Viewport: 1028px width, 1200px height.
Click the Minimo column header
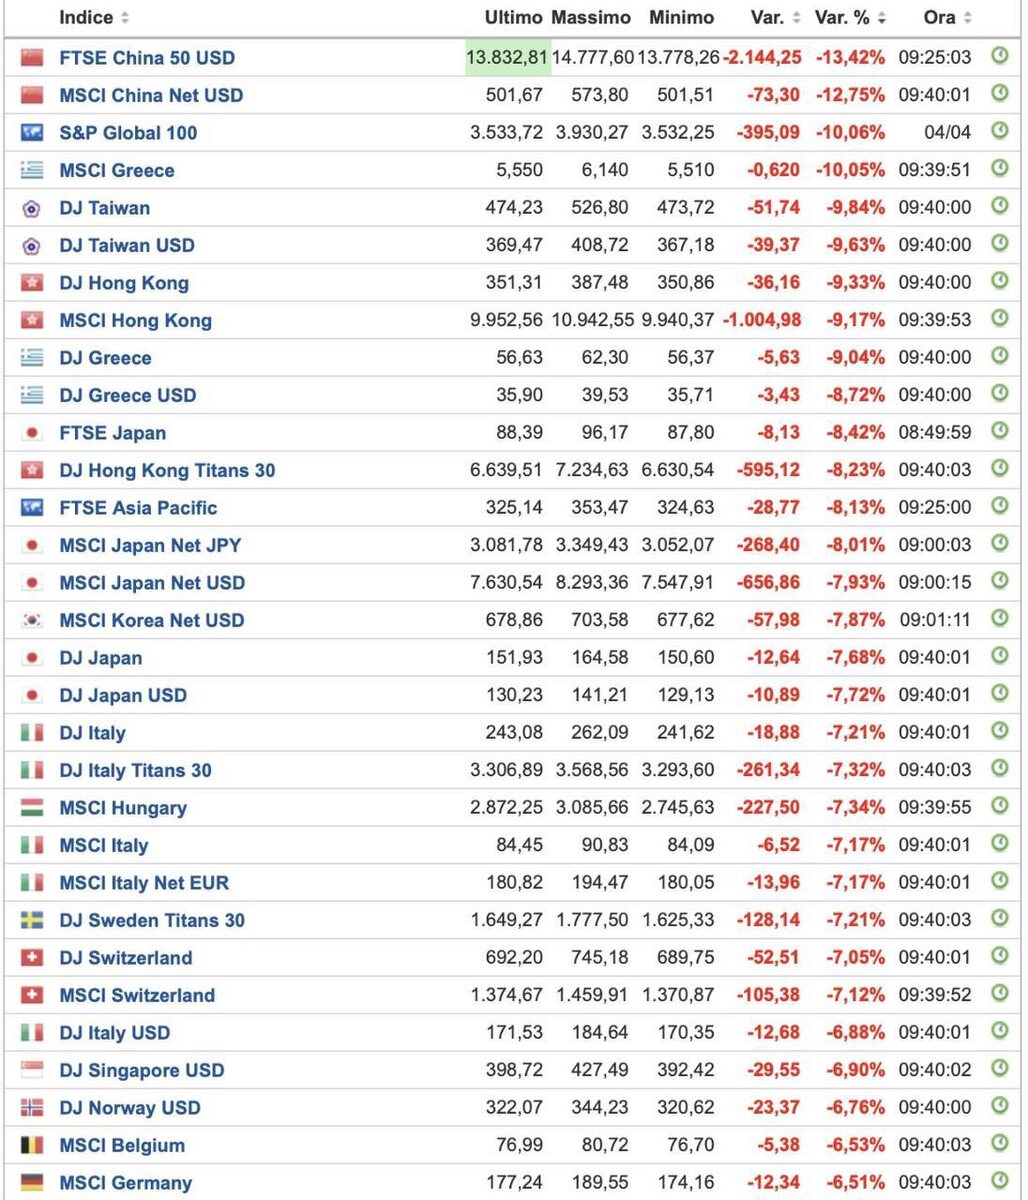click(682, 18)
